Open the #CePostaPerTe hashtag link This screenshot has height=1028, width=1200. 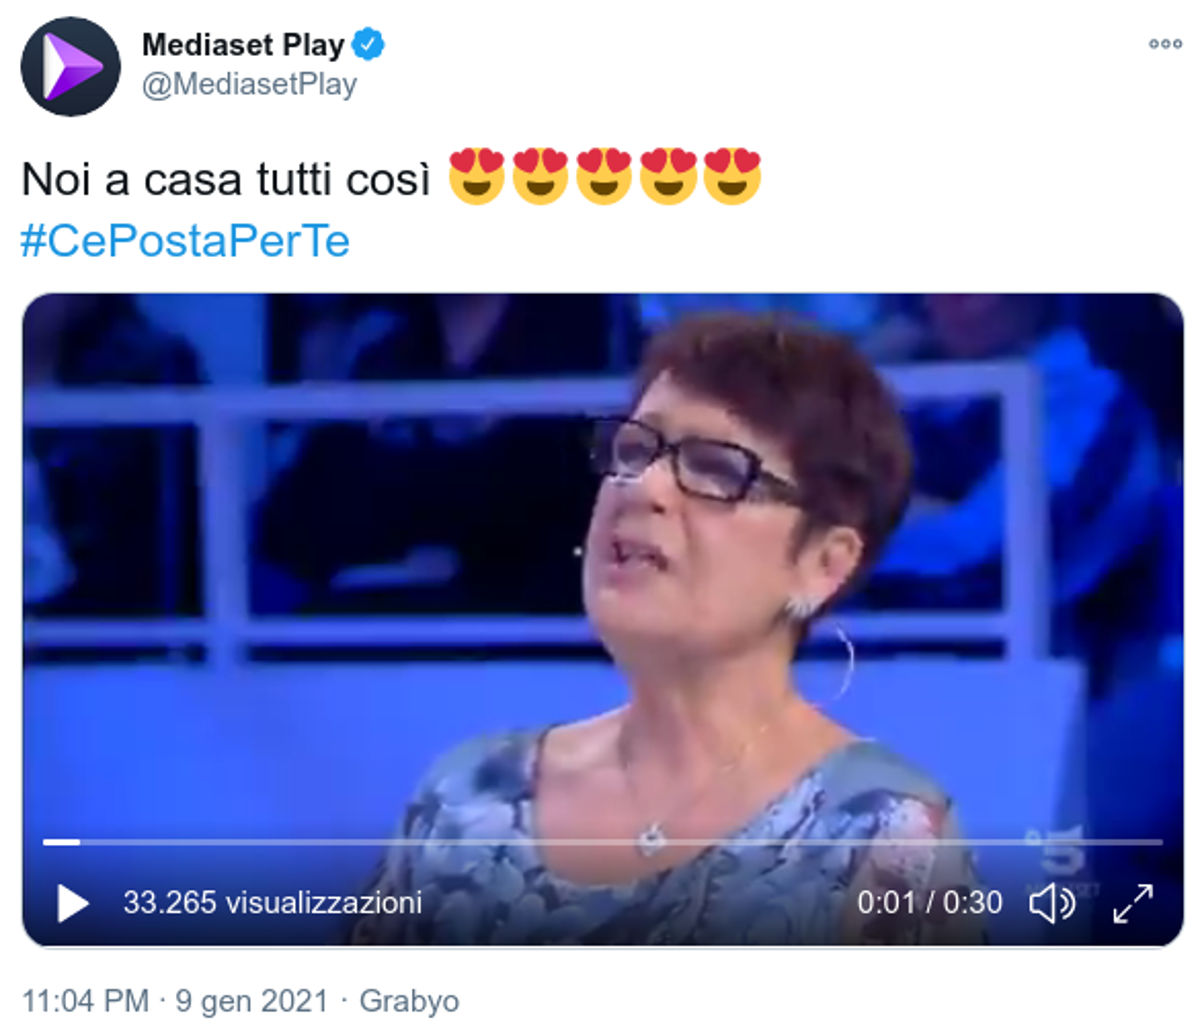[185, 241]
